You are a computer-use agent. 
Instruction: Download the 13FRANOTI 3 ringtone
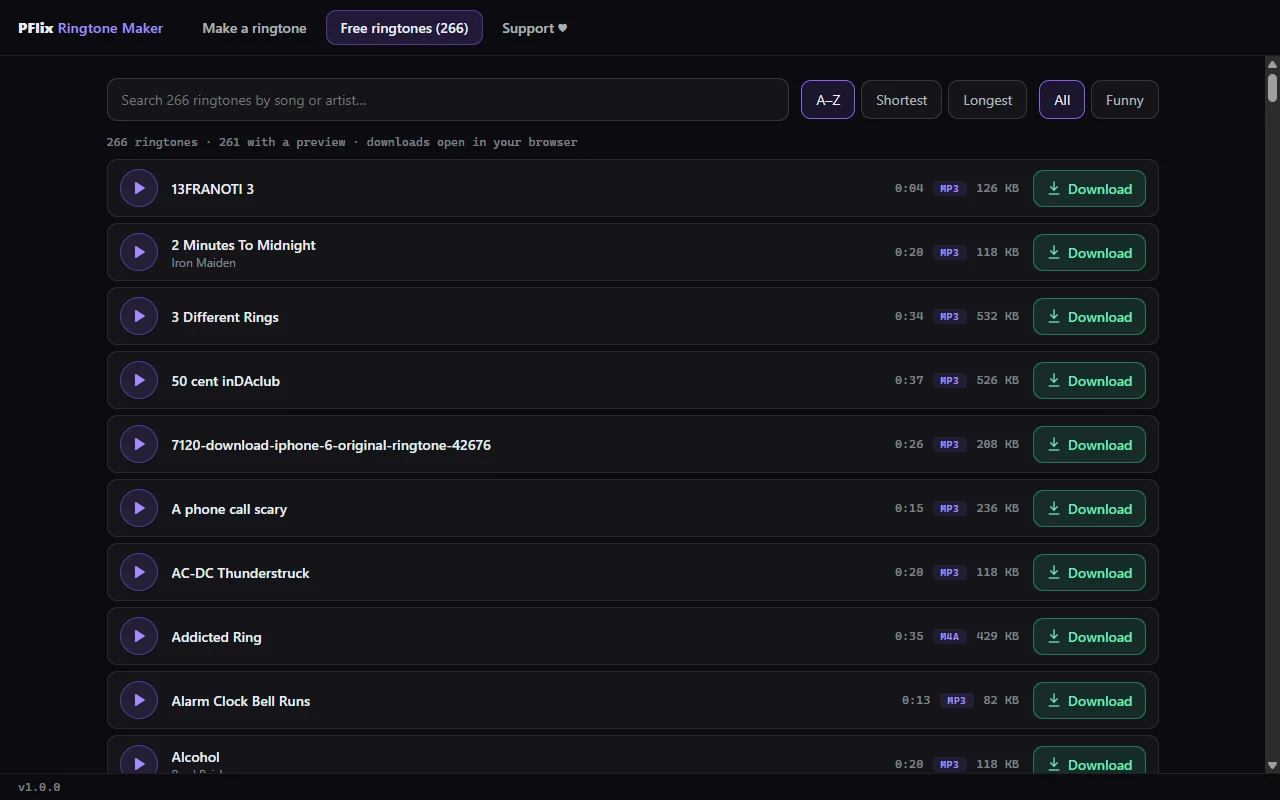click(x=1089, y=188)
